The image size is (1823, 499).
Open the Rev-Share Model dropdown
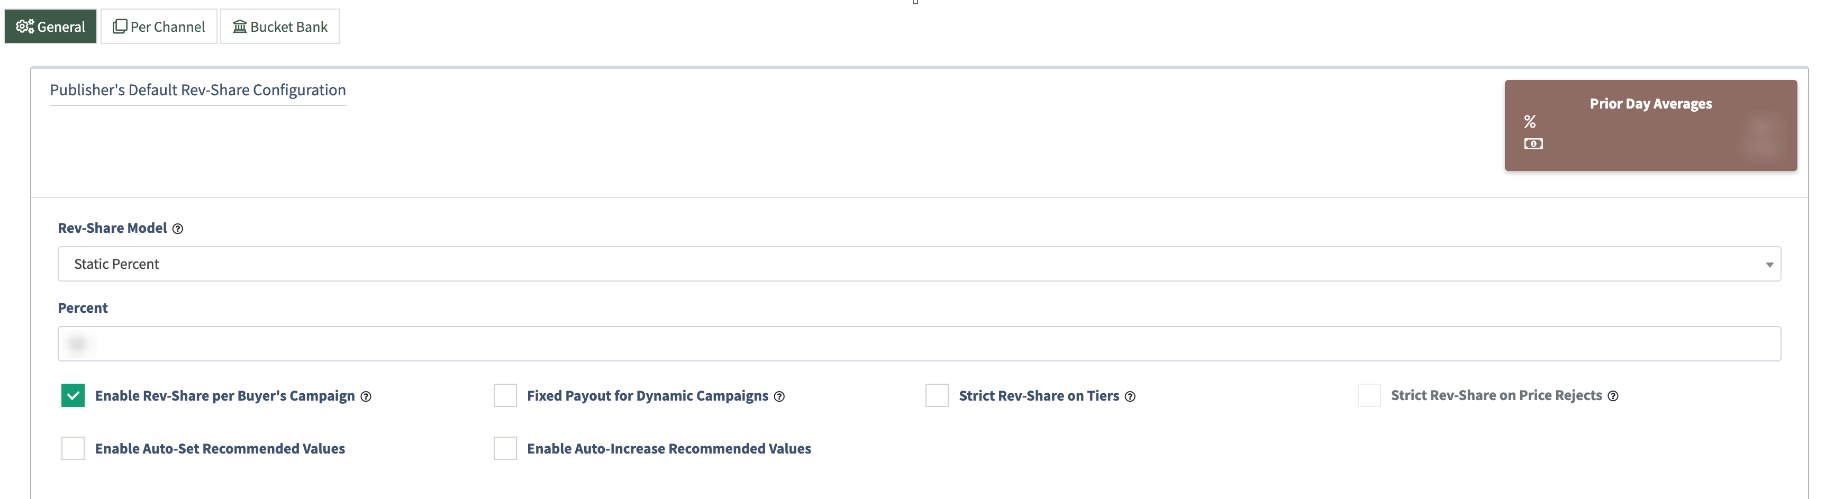918,264
